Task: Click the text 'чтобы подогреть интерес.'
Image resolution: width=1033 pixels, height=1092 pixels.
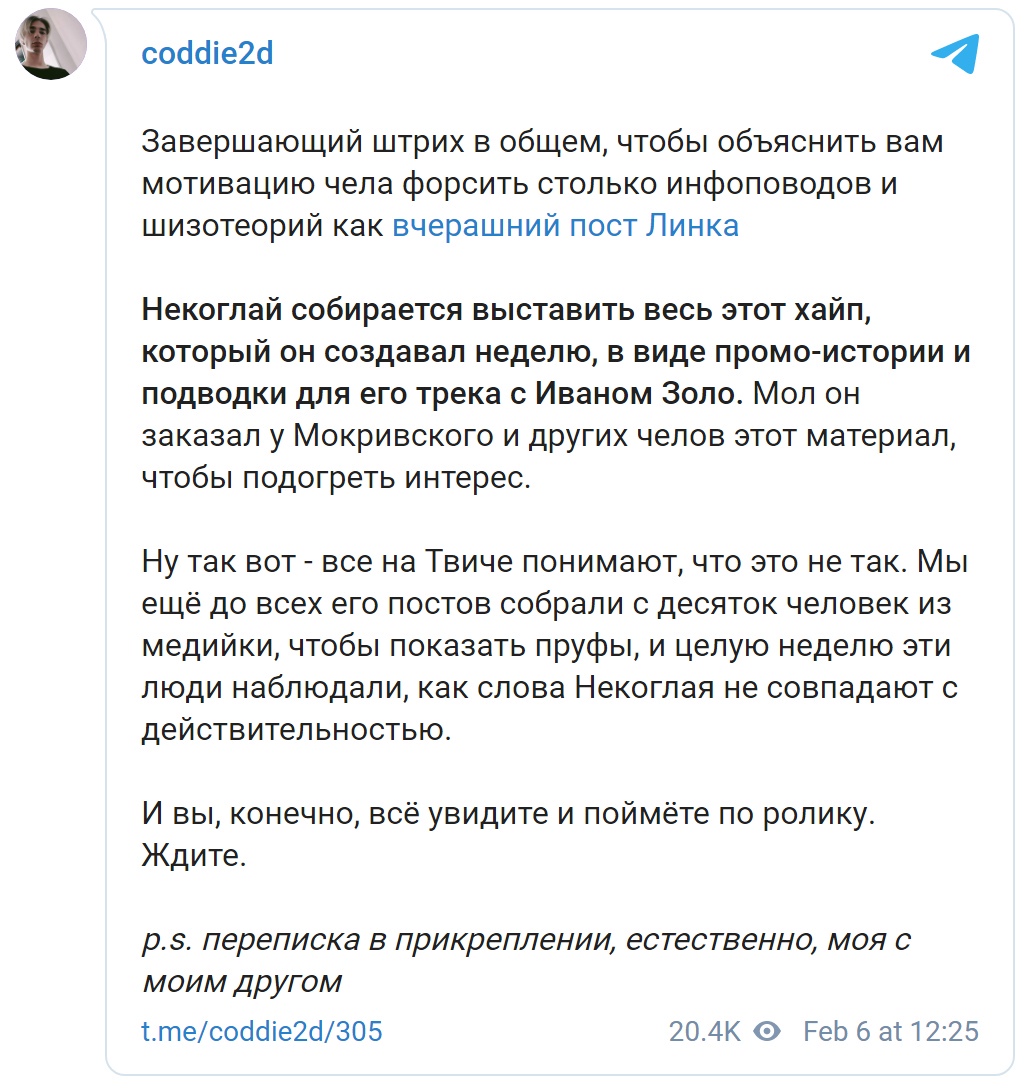Action: (x=336, y=478)
